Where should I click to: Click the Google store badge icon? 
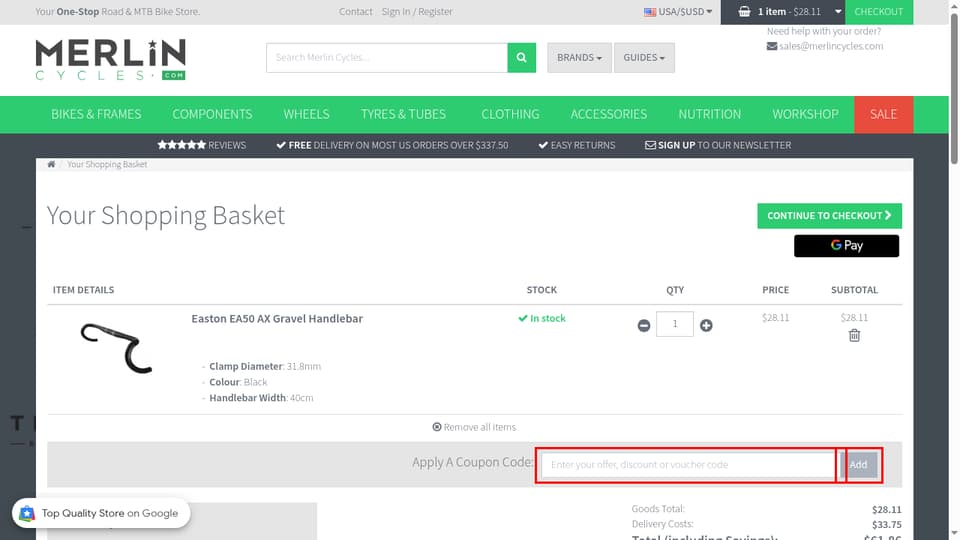click(27, 513)
